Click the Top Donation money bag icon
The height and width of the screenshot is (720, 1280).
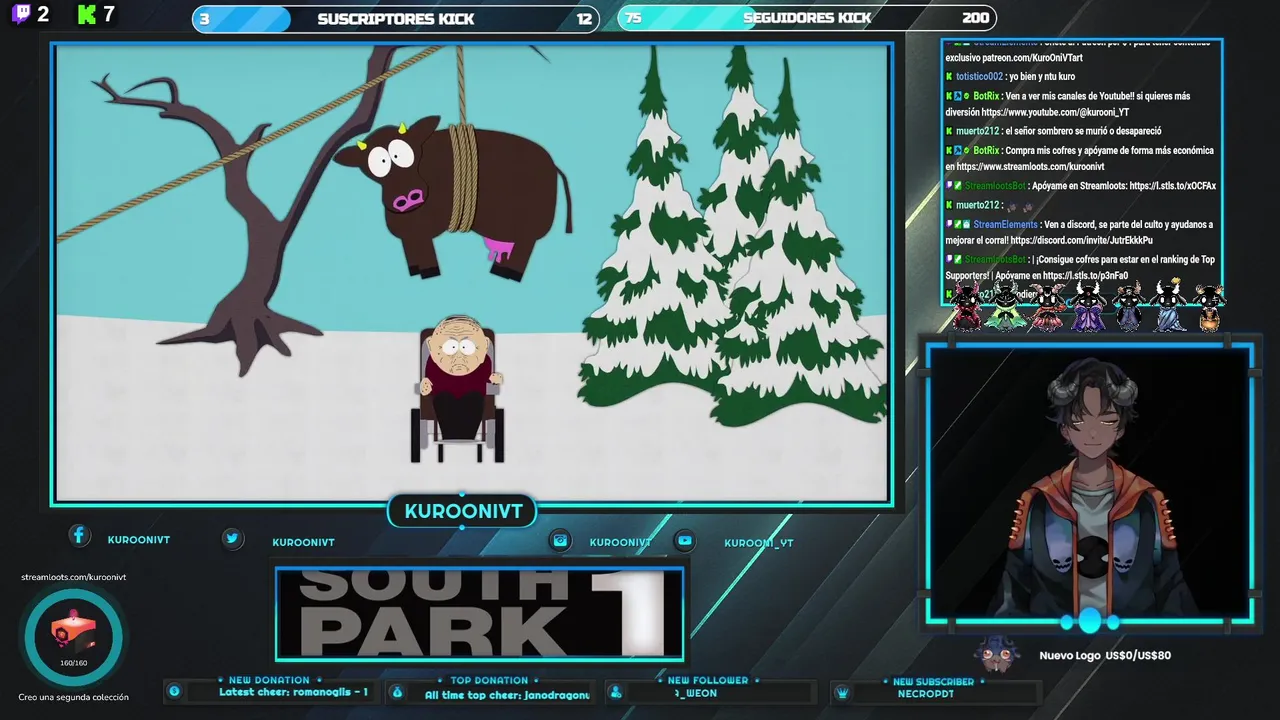pyautogui.click(x=396, y=692)
